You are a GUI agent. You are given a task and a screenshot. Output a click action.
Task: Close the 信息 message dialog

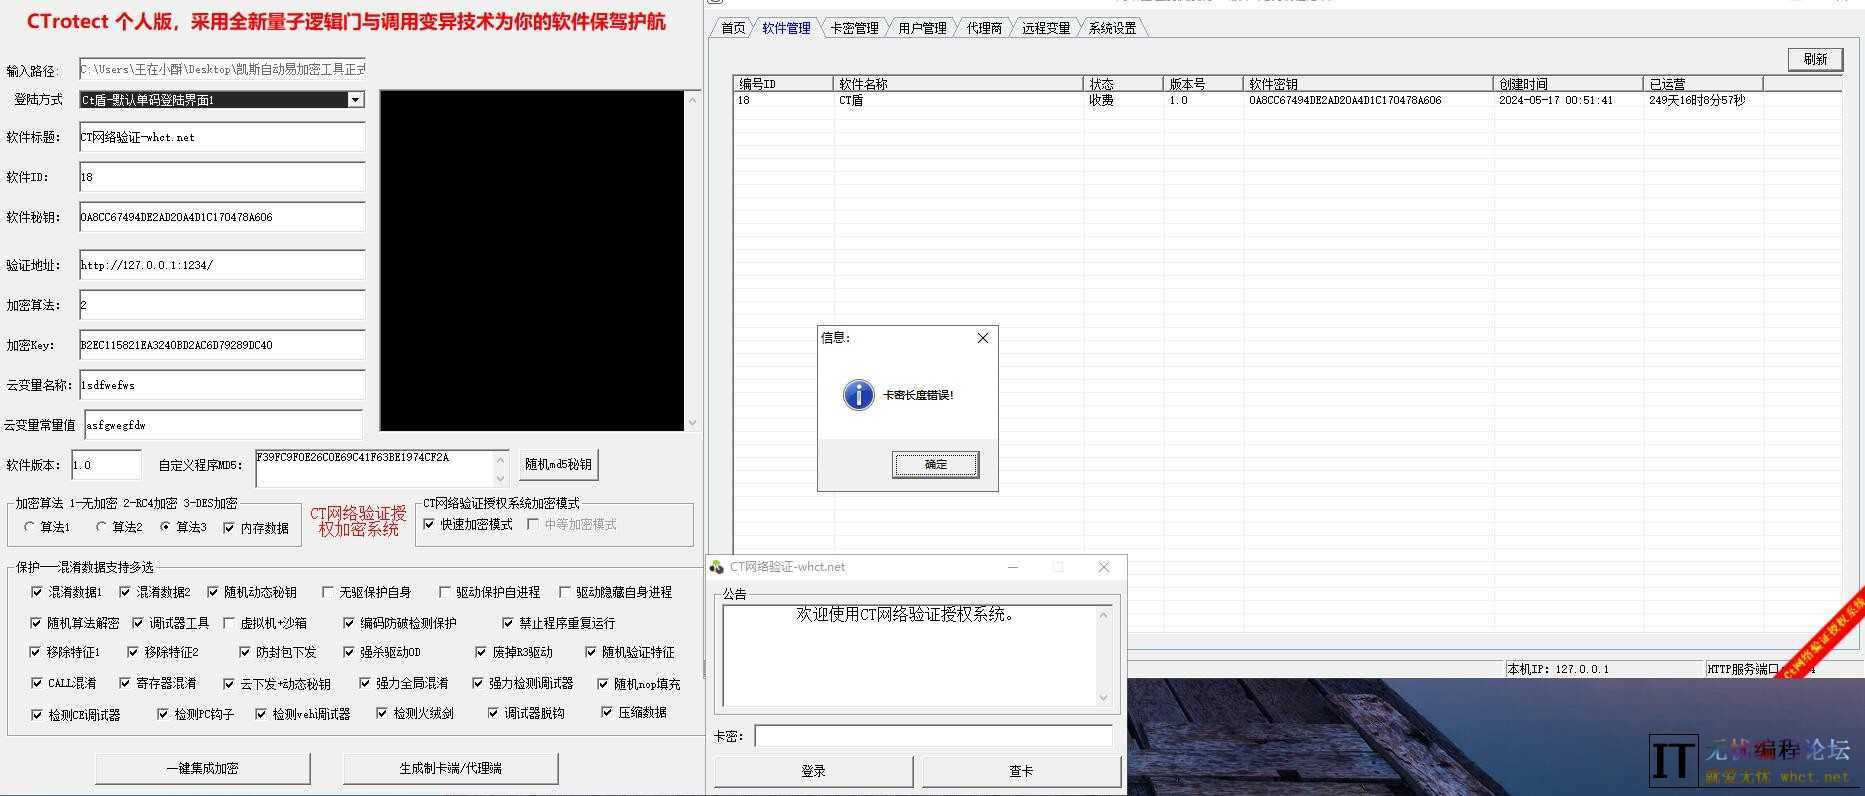point(982,338)
